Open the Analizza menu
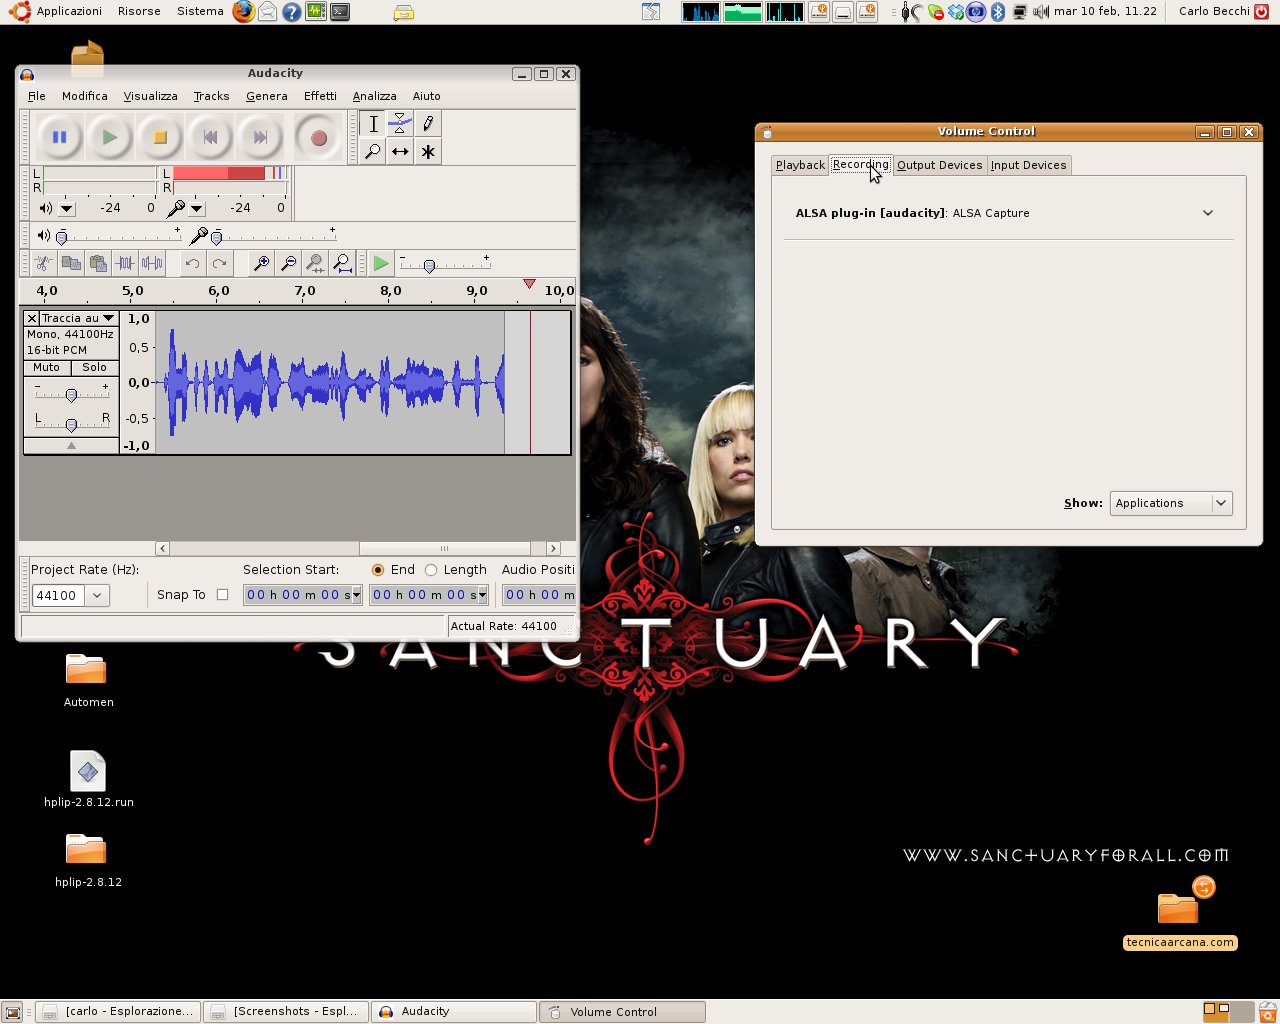The width and height of the screenshot is (1280, 1024). (375, 96)
